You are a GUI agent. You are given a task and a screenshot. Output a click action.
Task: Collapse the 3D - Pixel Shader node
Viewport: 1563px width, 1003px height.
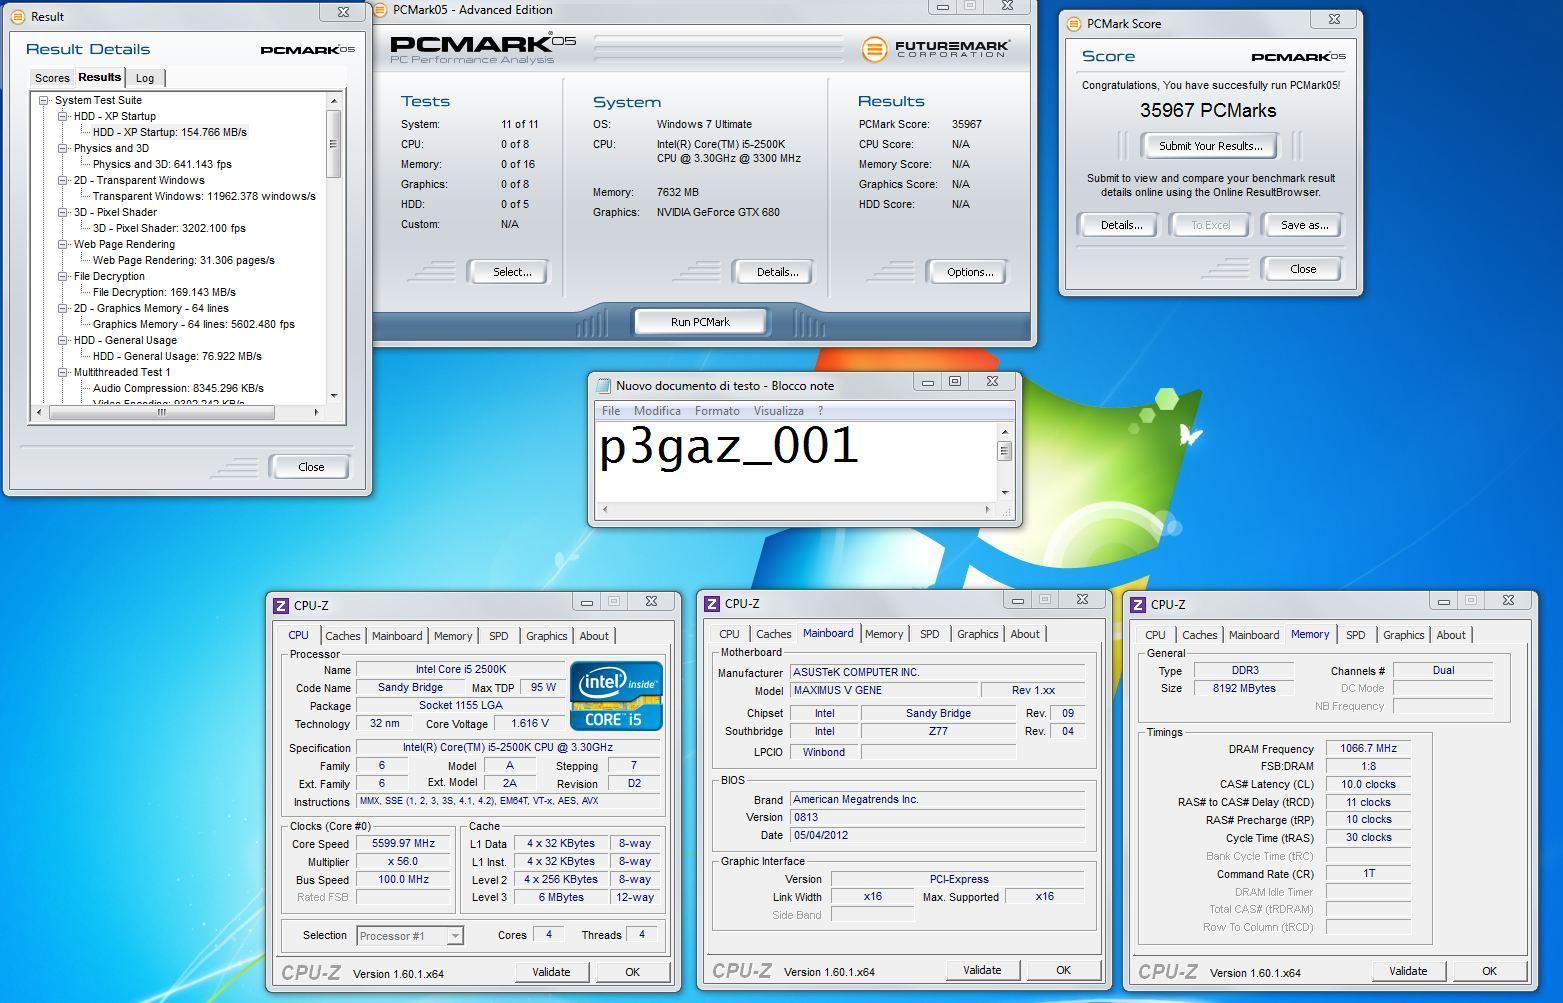click(63, 212)
